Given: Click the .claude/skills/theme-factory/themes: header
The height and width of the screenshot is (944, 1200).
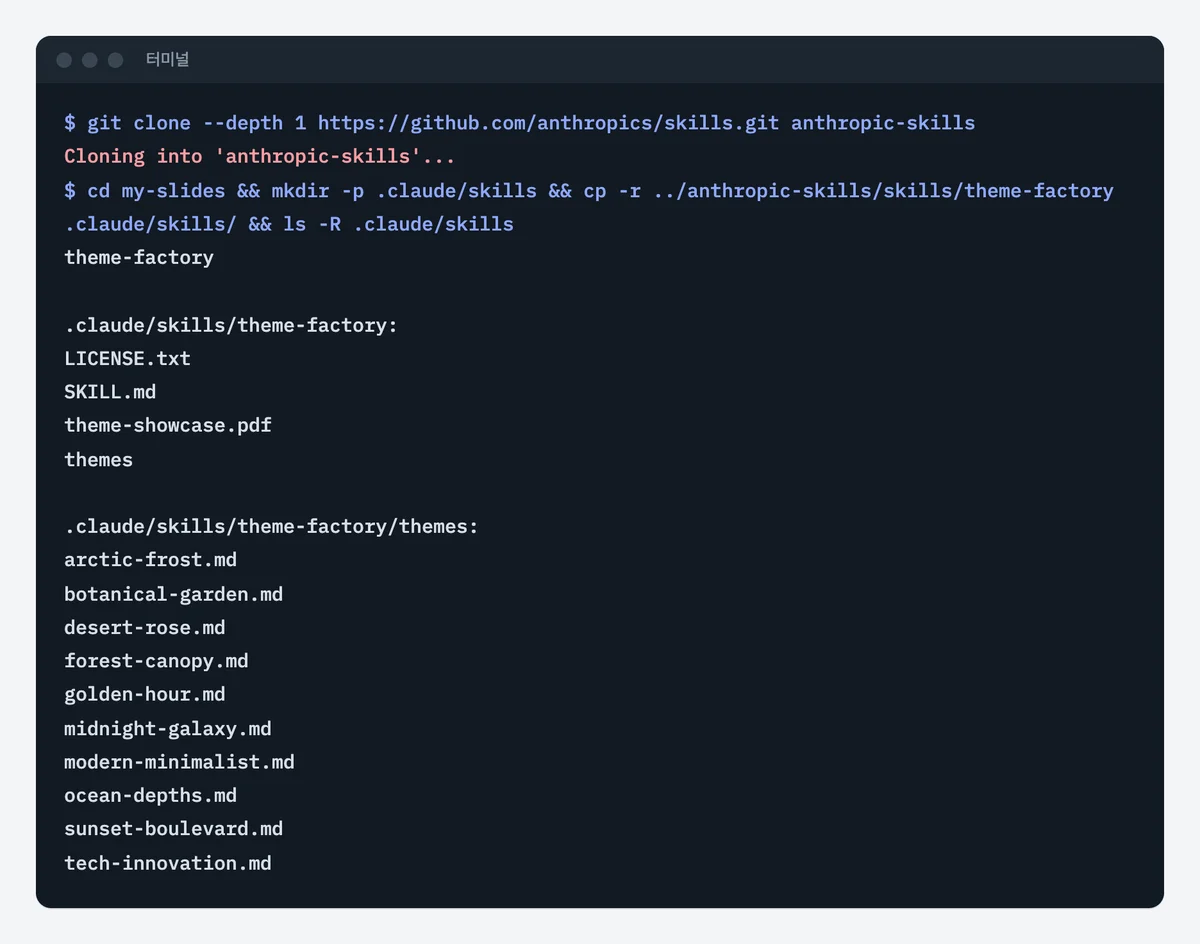Looking at the screenshot, I should pyautogui.click(x=272, y=526).
